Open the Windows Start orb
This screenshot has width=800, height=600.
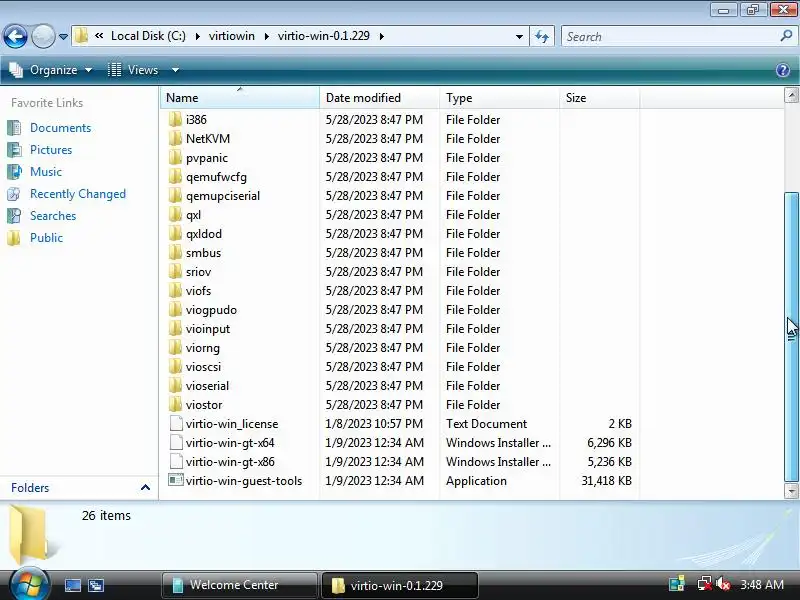coord(29,584)
